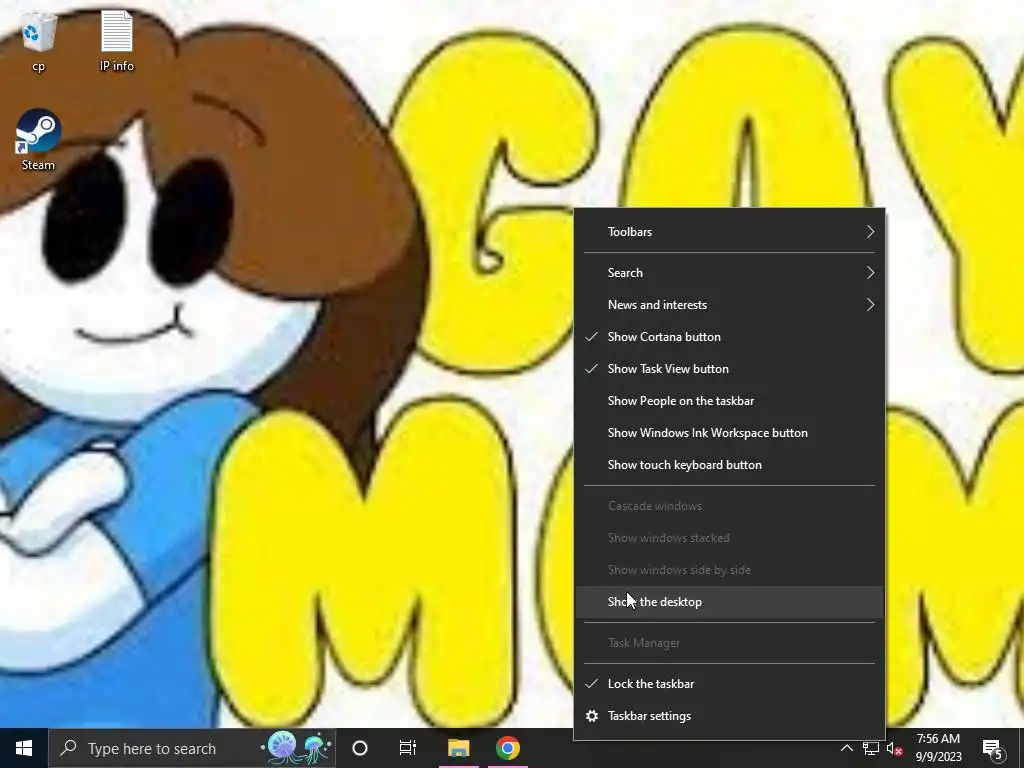Click the jellyfish search highlight image
Viewport: 1024px width, 768px height.
[x=297, y=748]
